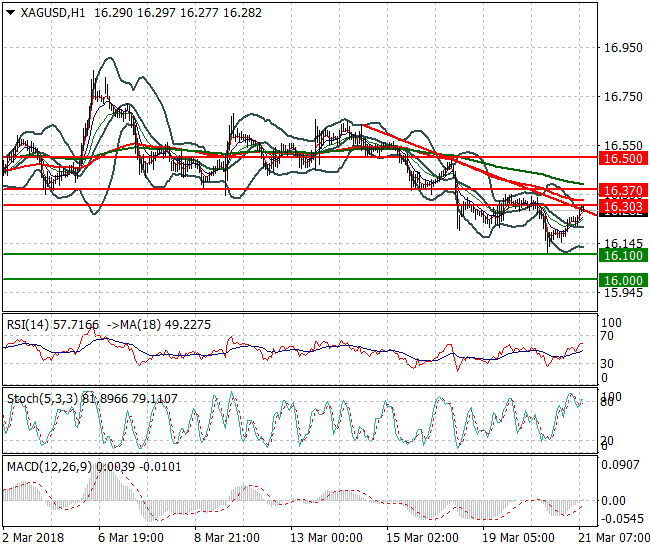650x550 pixels.
Task: Select the XAGUSD,H1 symbol title text
Action: 53,13
